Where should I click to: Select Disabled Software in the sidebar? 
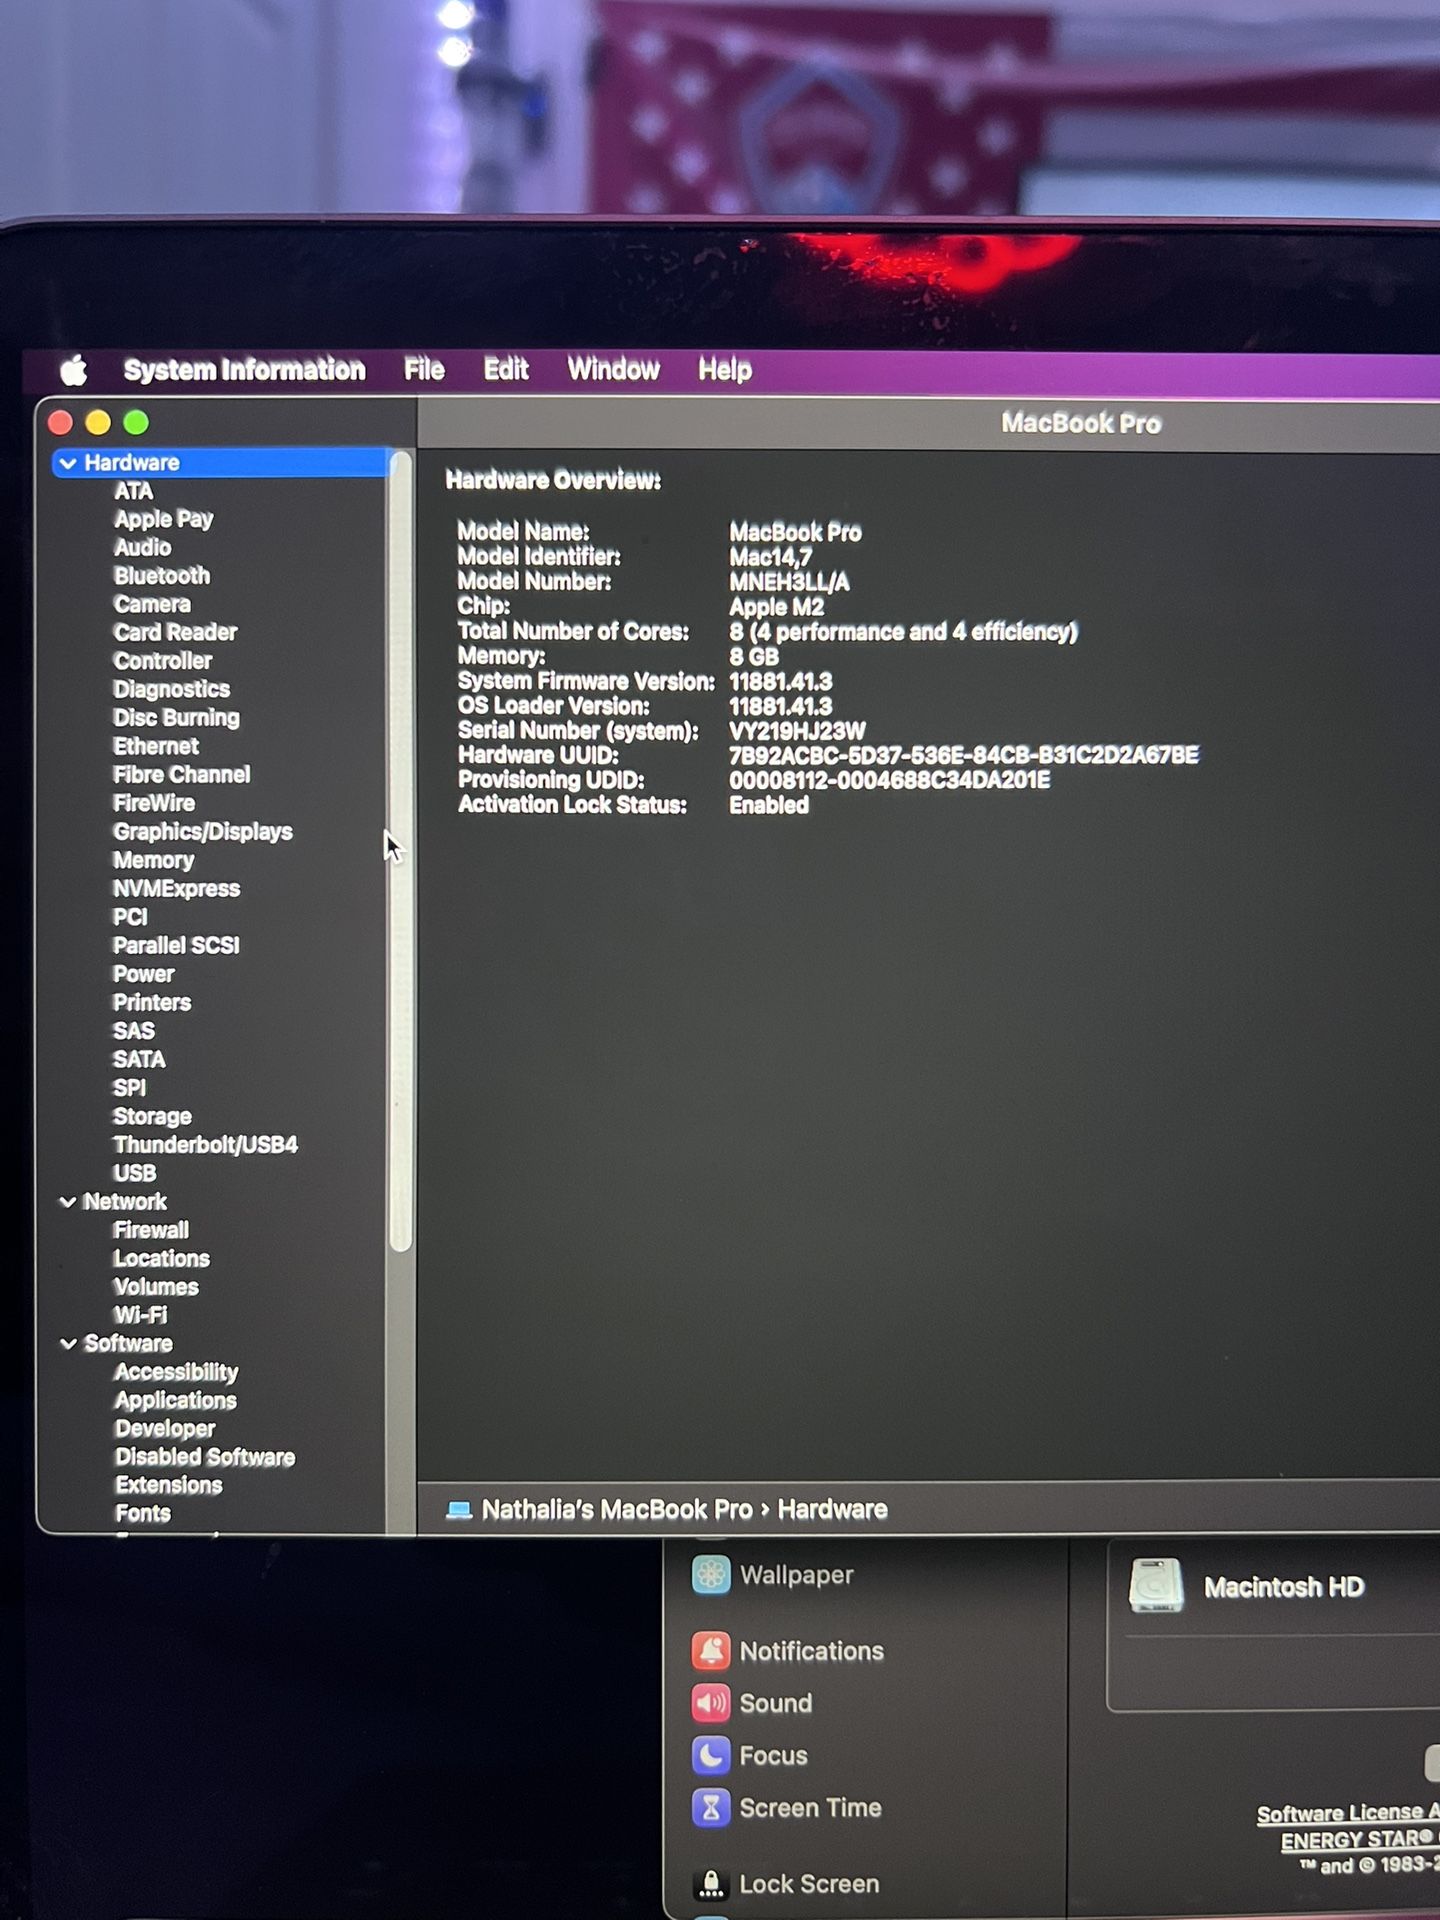[x=205, y=1457]
